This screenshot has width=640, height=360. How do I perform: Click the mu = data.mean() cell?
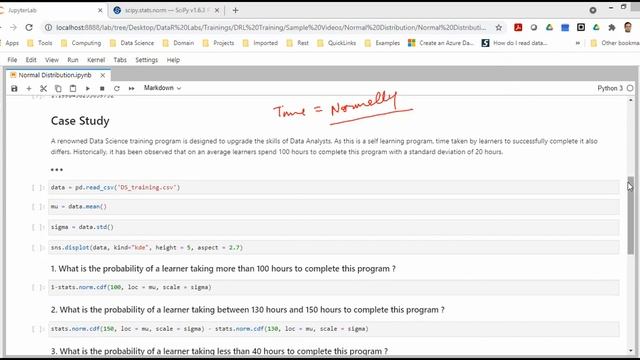coord(333,207)
